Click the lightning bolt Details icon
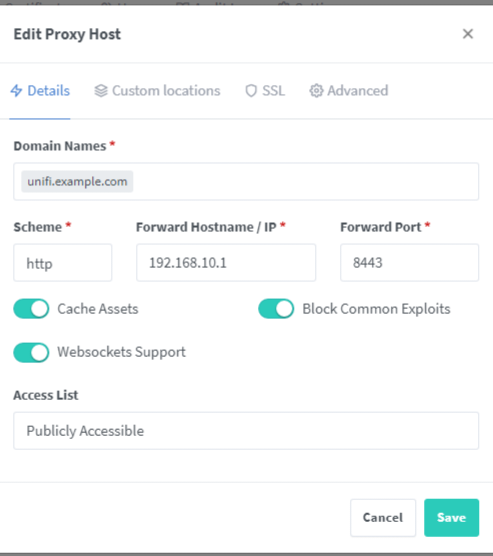This screenshot has height=556, width=493. [16, 91]
